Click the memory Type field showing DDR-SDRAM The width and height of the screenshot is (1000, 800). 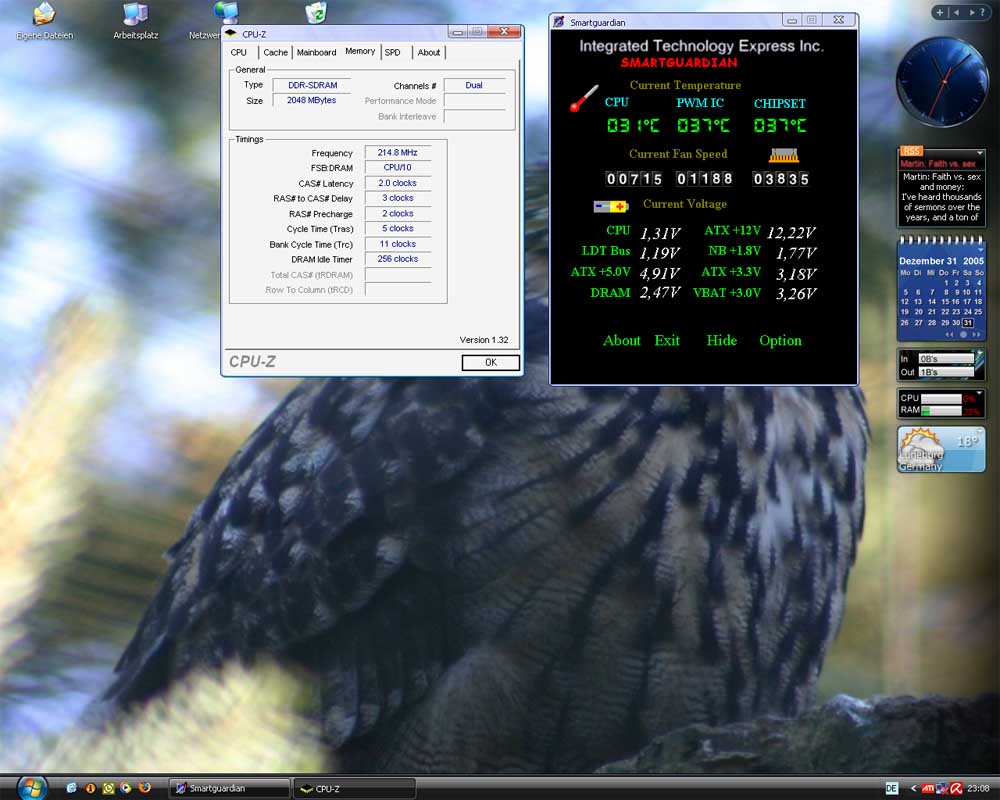point(312,85)
